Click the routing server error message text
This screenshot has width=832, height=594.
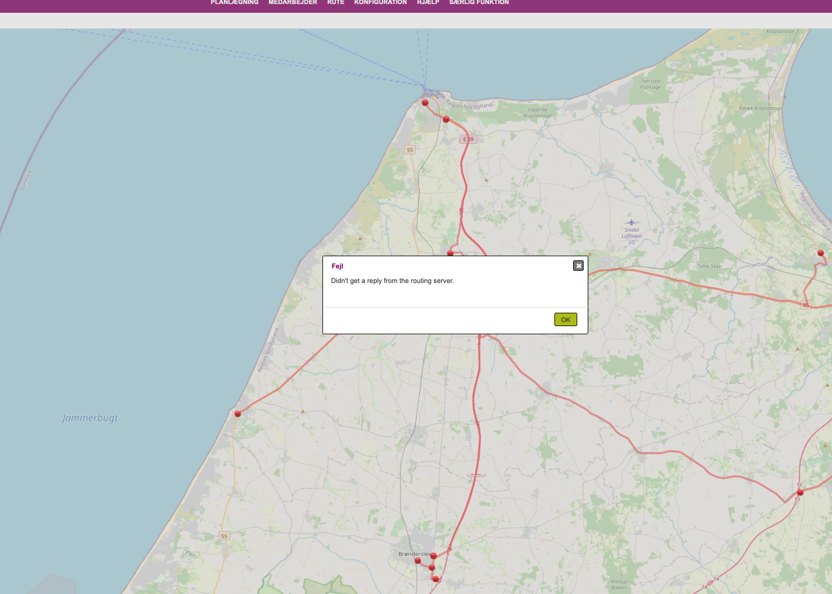[392, 281]
